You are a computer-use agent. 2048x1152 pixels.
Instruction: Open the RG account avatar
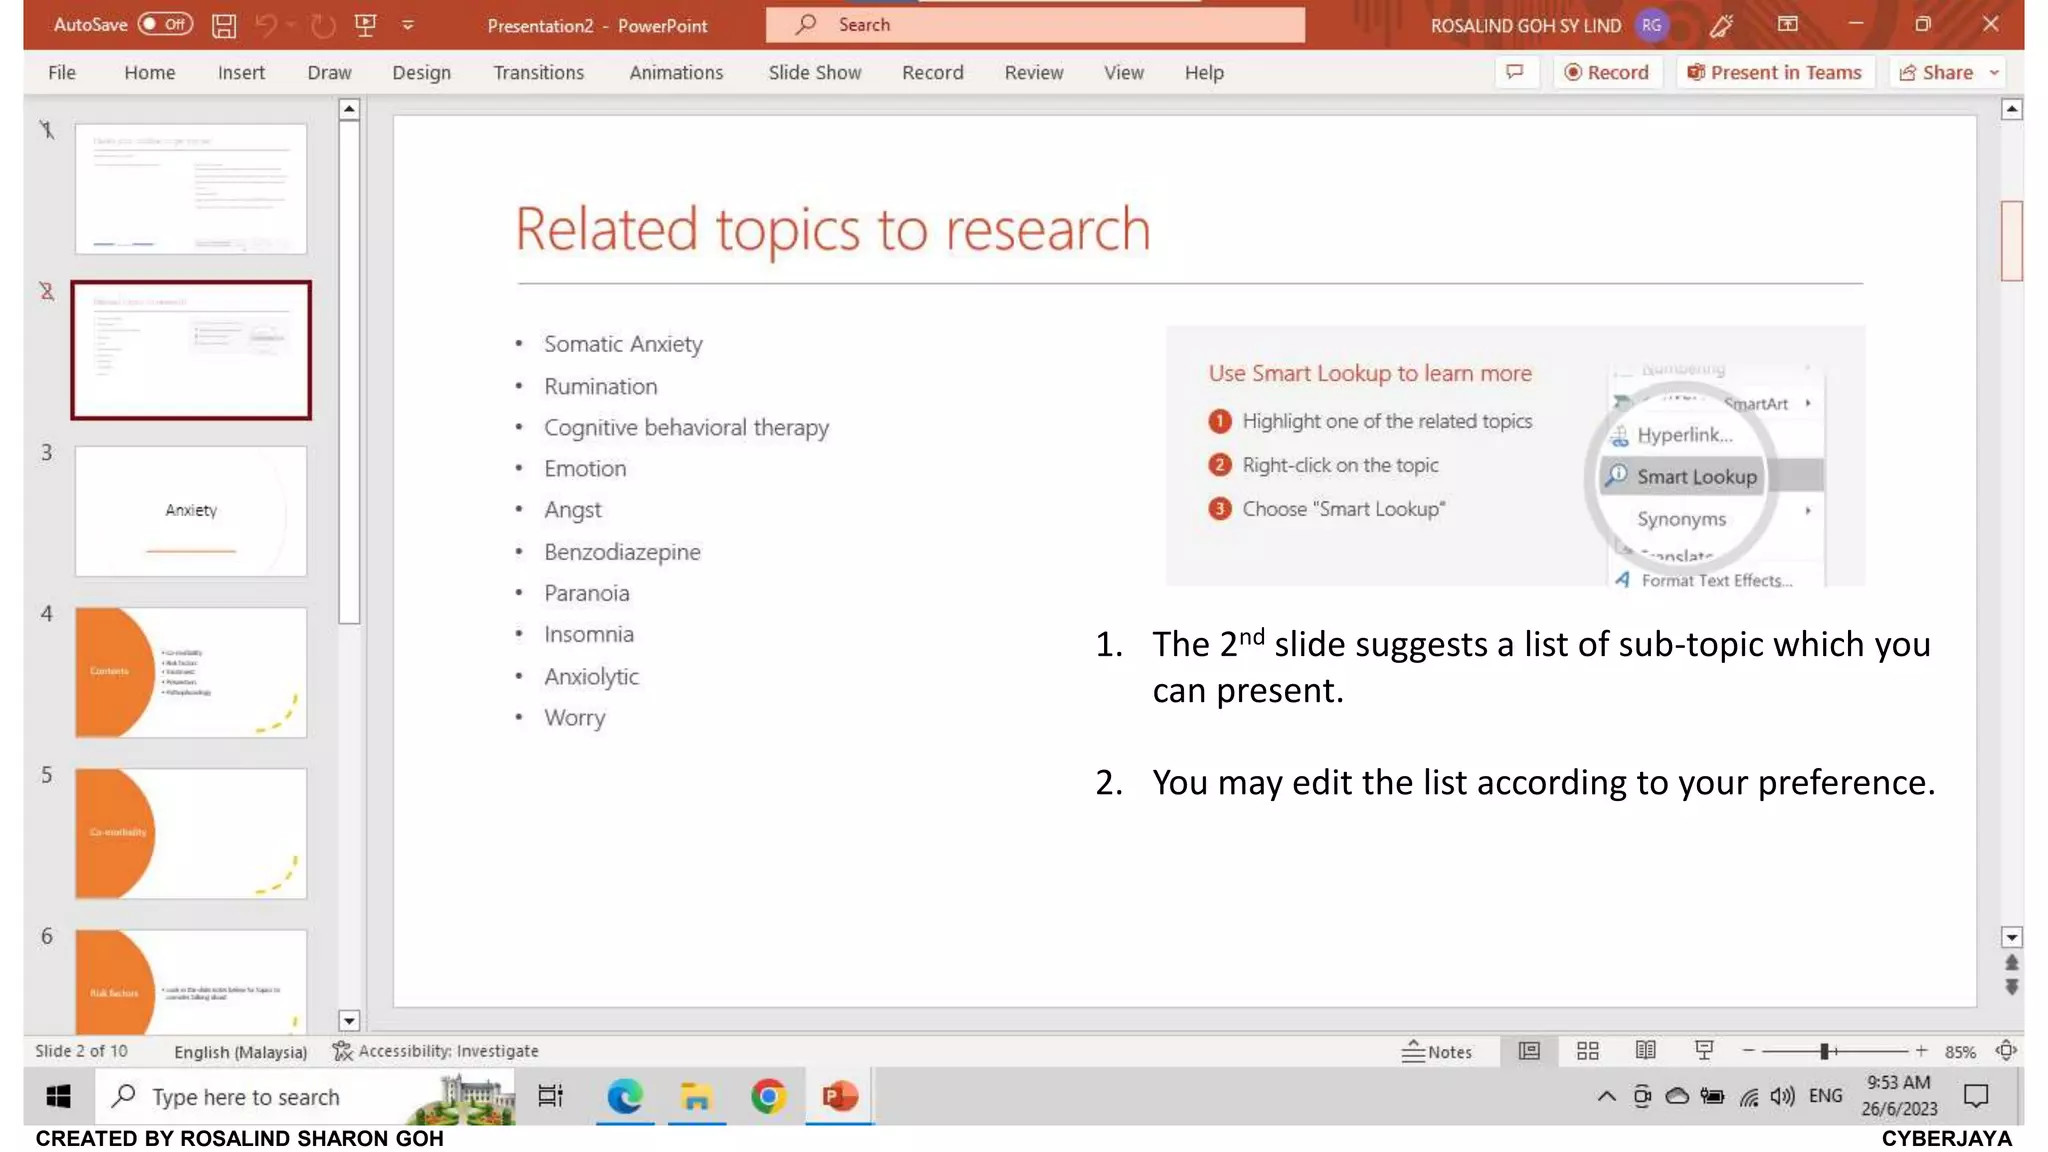1651,25
